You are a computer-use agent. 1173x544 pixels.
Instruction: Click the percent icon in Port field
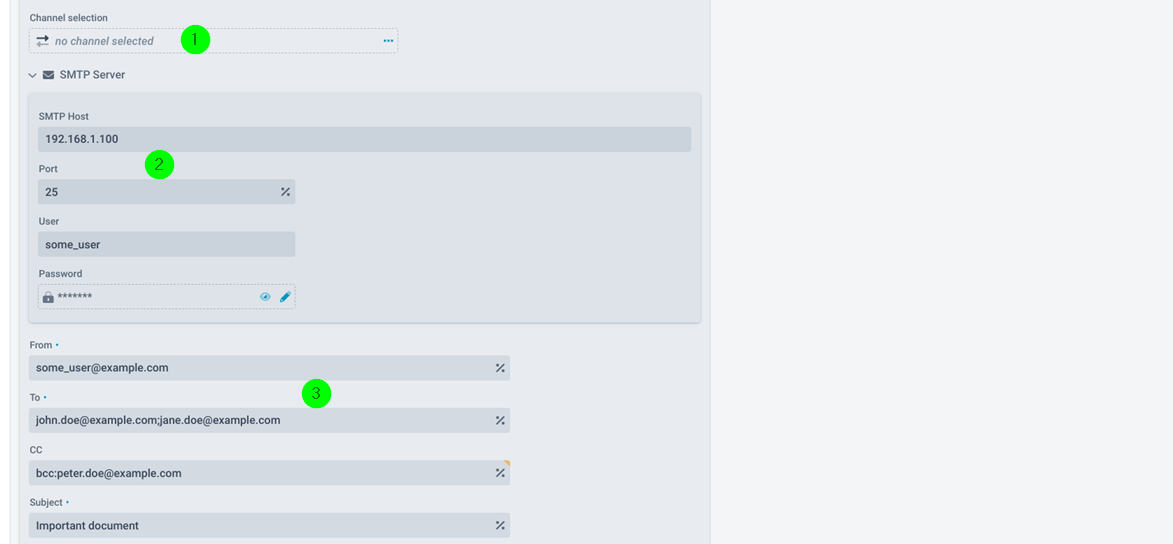[x=285, y=192]
